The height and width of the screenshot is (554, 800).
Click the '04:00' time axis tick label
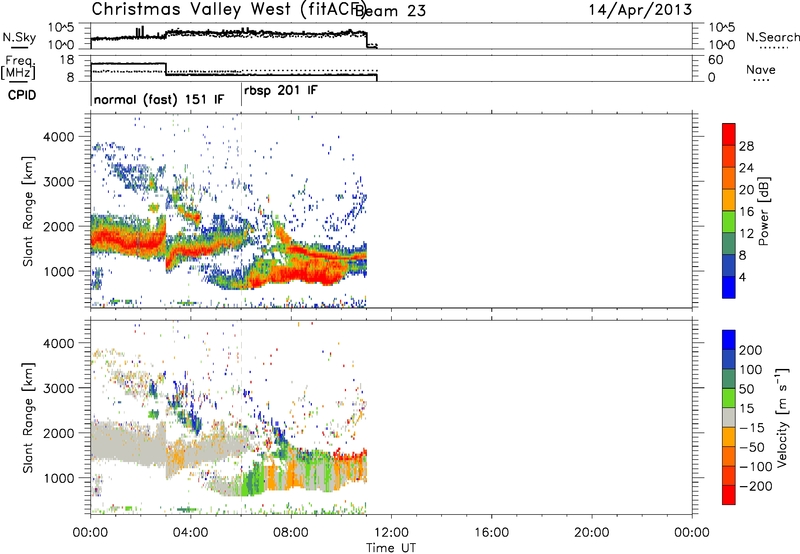point(190,533)
